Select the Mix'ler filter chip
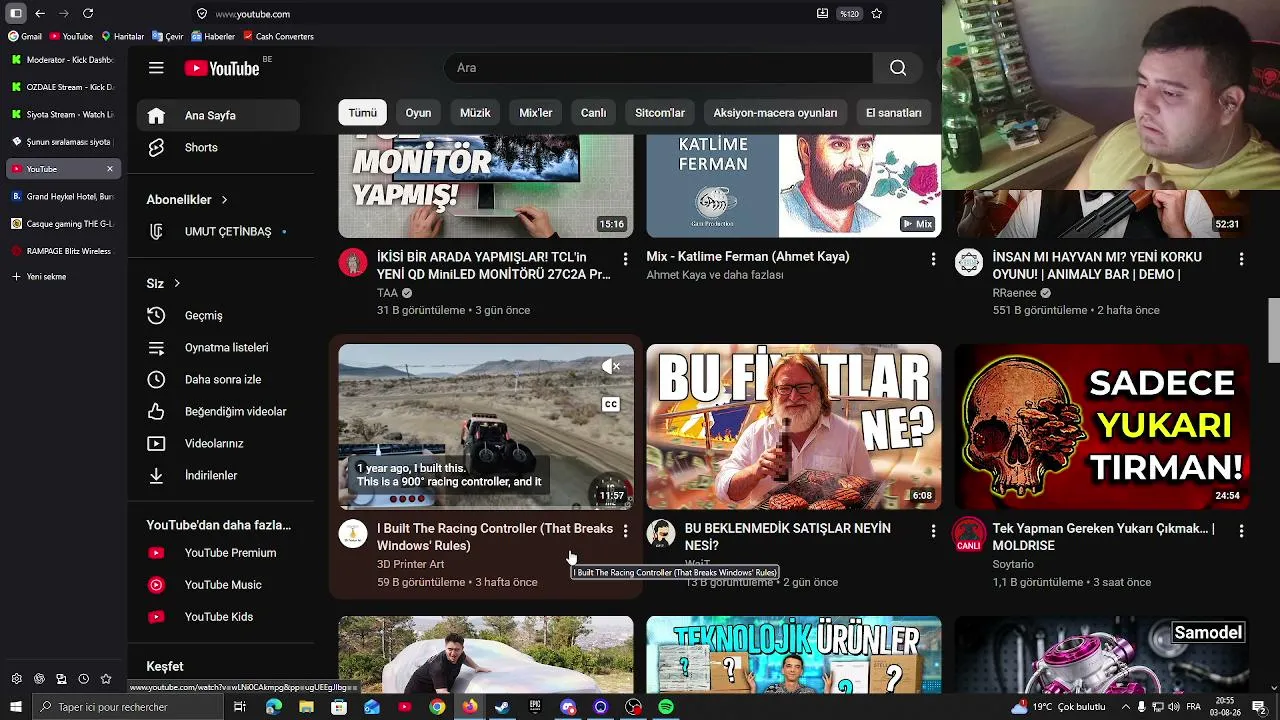 [x=535, y=113]
